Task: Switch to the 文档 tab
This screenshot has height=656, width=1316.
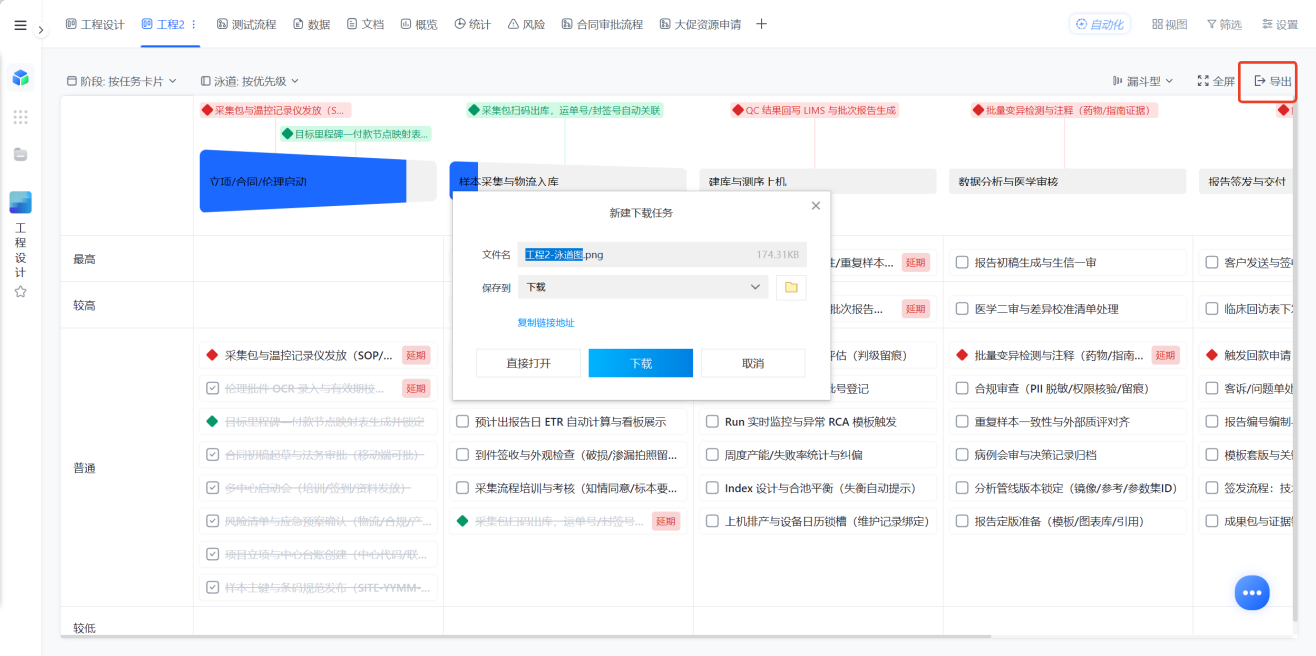Action: tap(365, 24)
